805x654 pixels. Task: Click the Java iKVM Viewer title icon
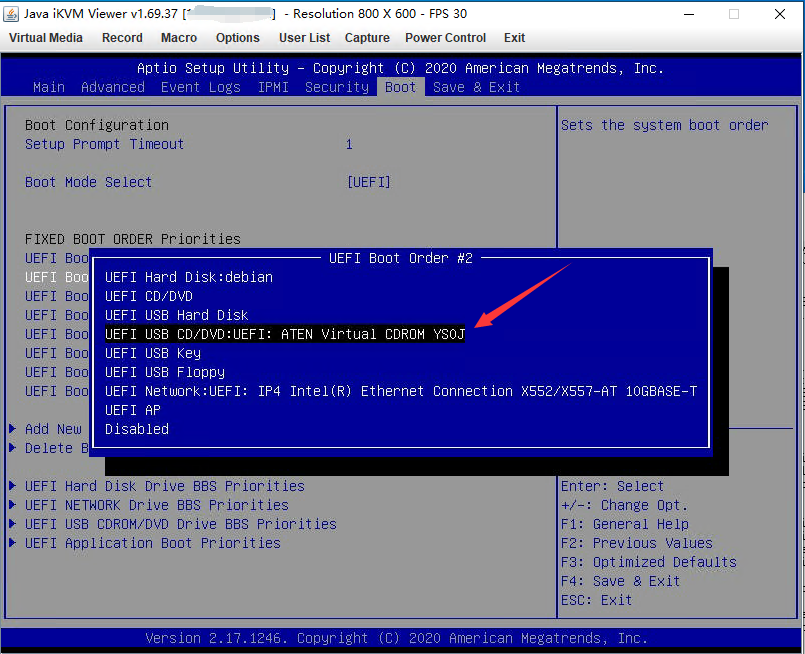click(11, 14)
